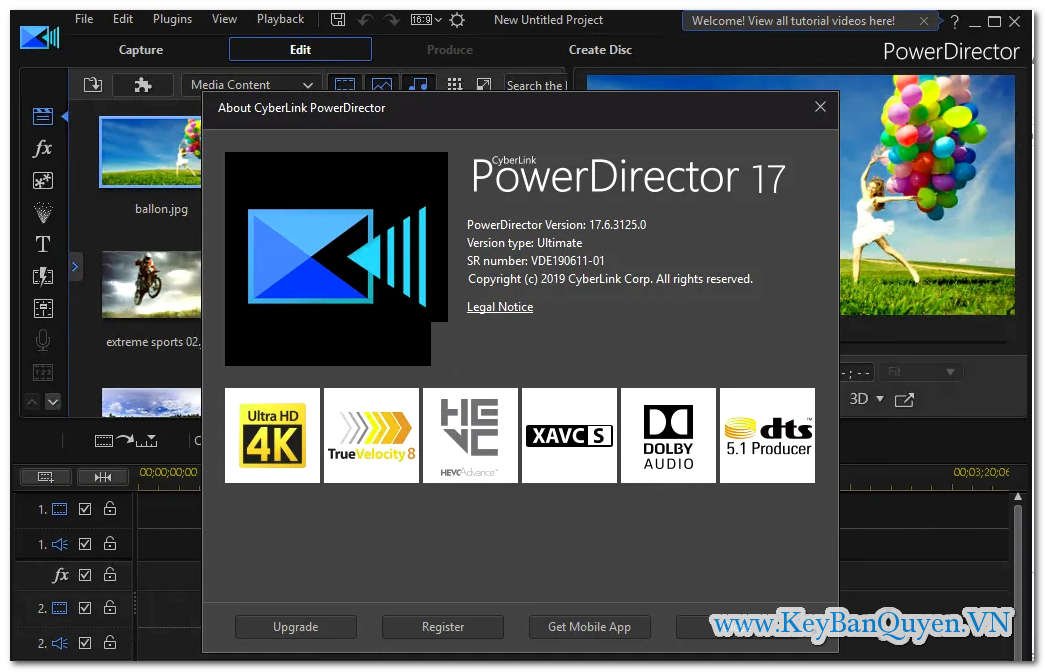The height and width of the screenshot is (672, 1045).
Task: Click the help question mark icon
Action: pos(954,22)
